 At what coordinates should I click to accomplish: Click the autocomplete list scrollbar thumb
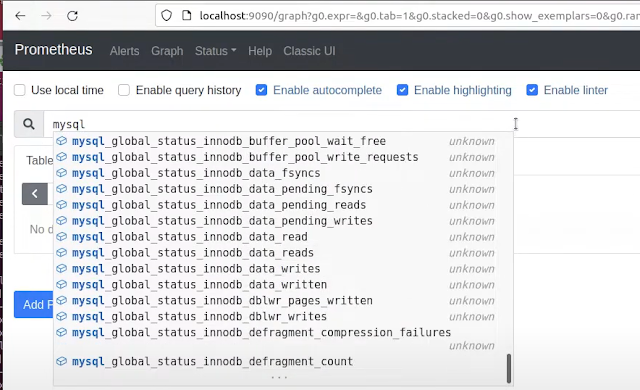pyautogui.click(x=509, y=368)
